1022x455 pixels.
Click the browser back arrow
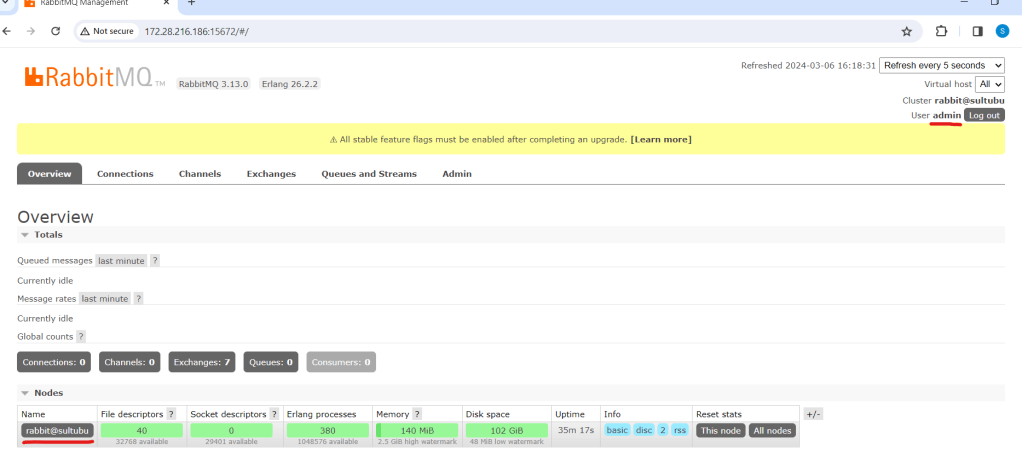(x=8, y=31)
